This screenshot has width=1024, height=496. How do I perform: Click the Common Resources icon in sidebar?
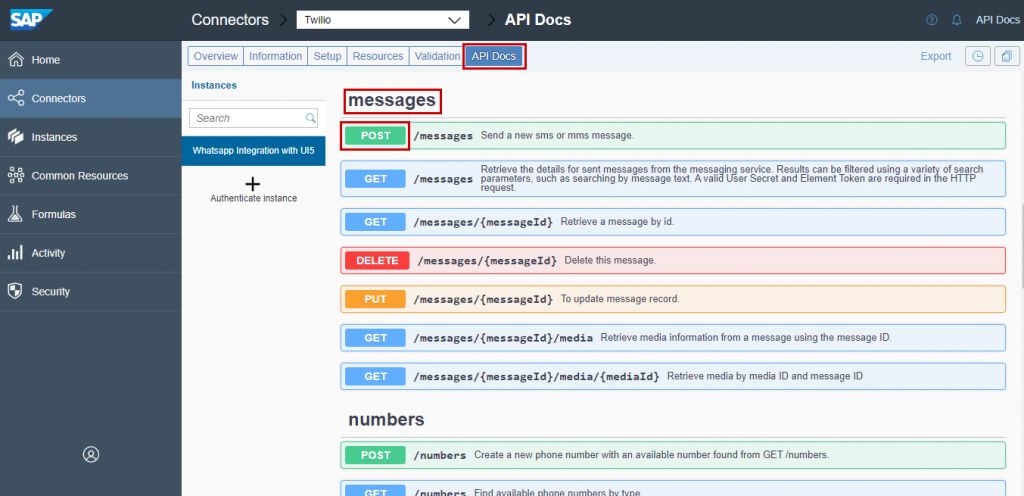(x=16, y=176)
